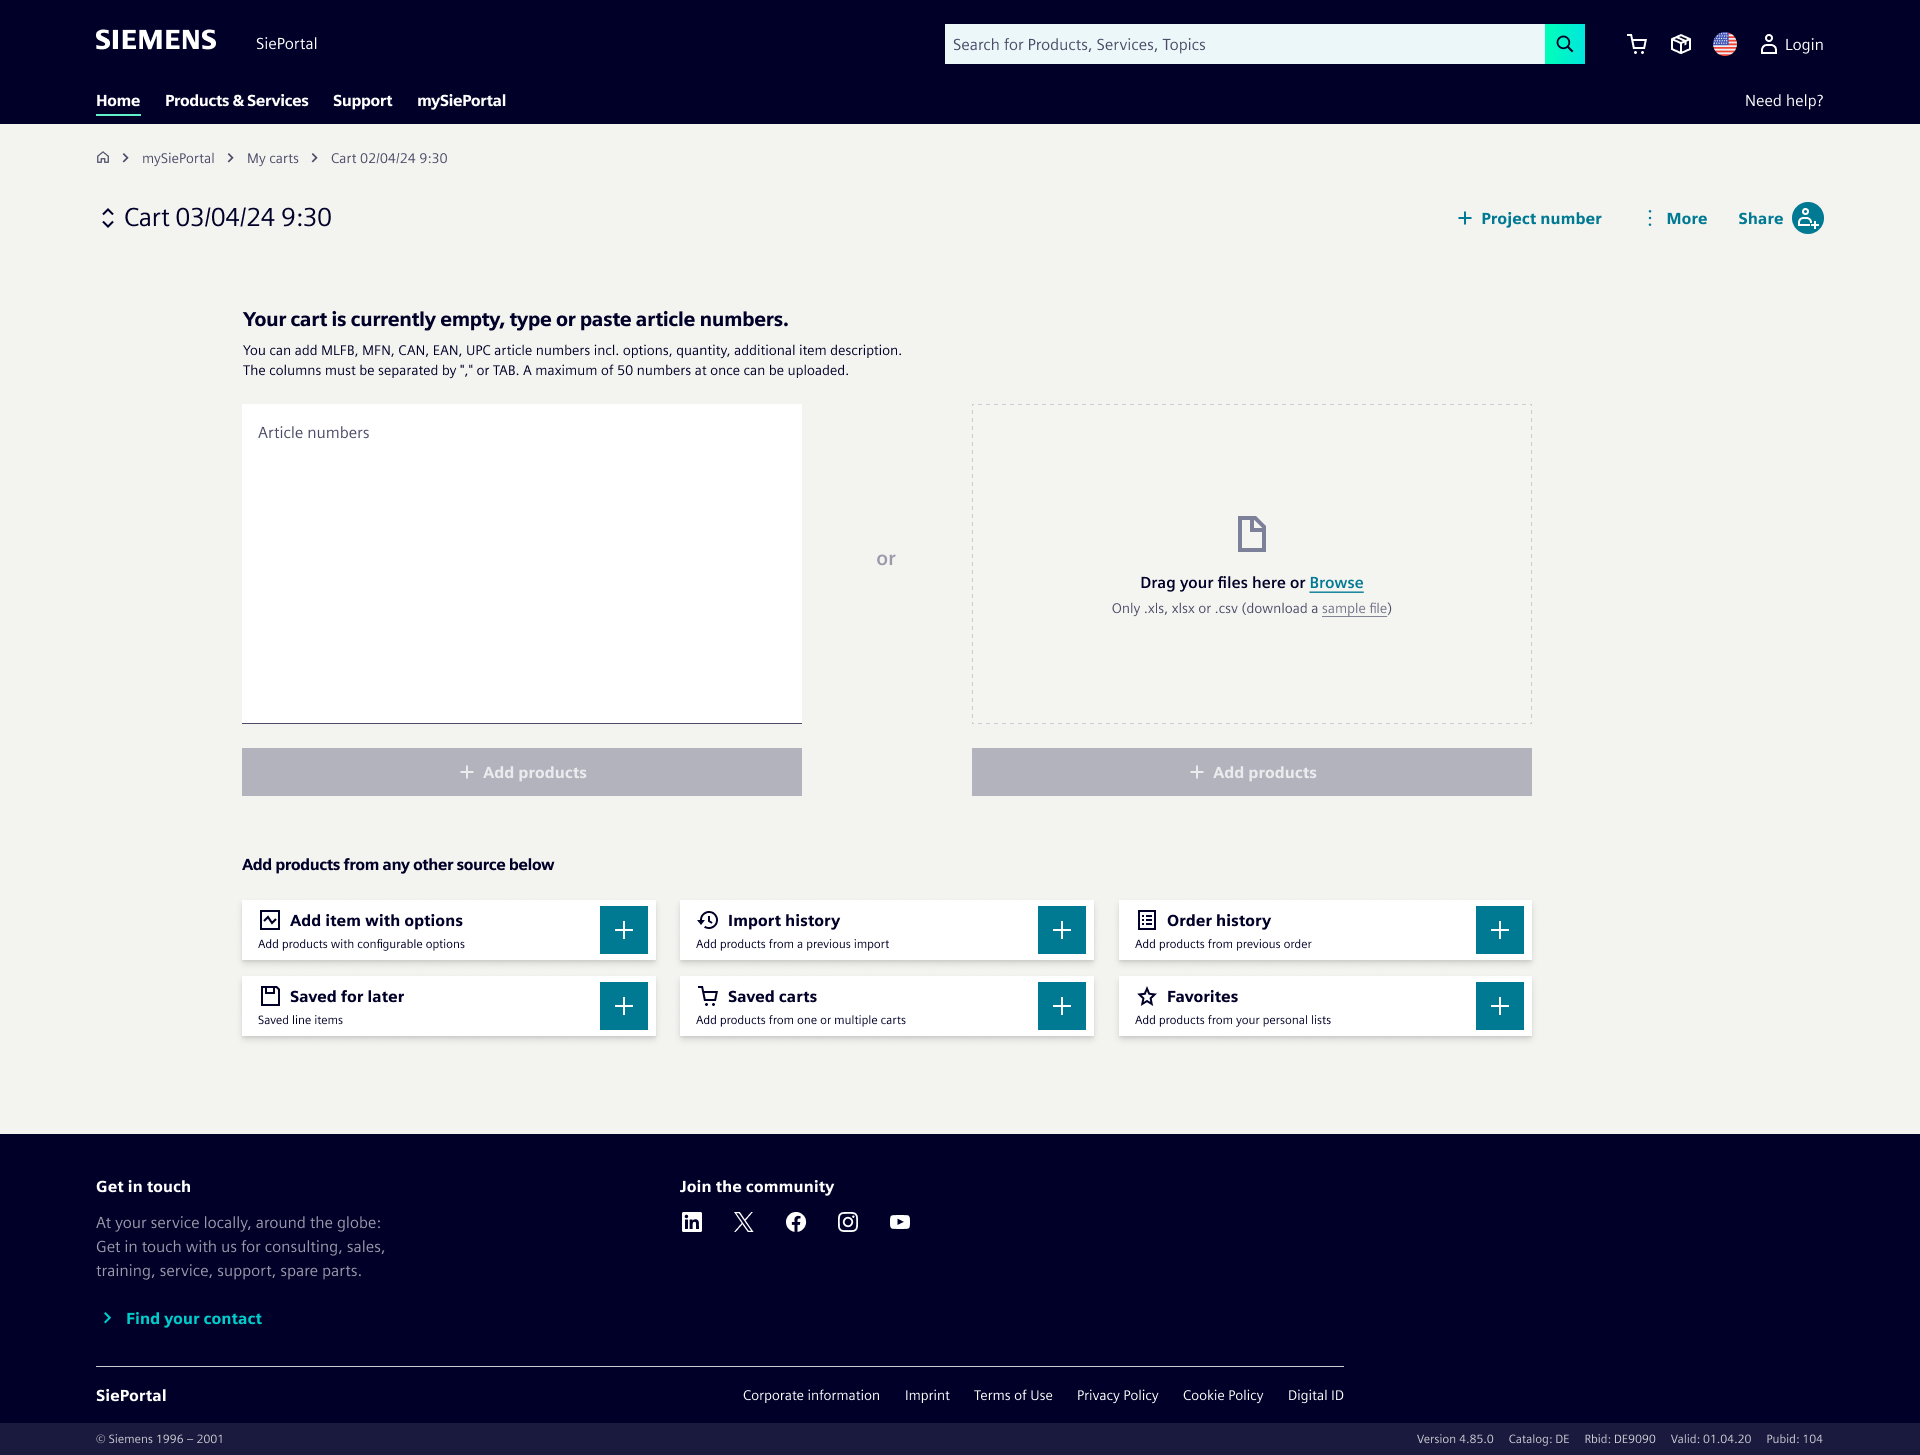Click Find your contact link

[182, 1318]
